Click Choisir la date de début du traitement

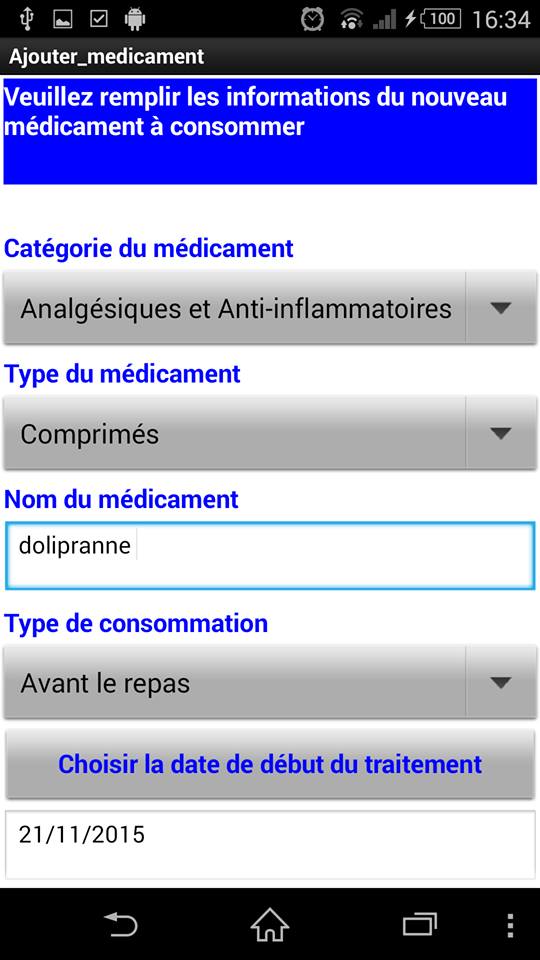(x=270, y=764)
